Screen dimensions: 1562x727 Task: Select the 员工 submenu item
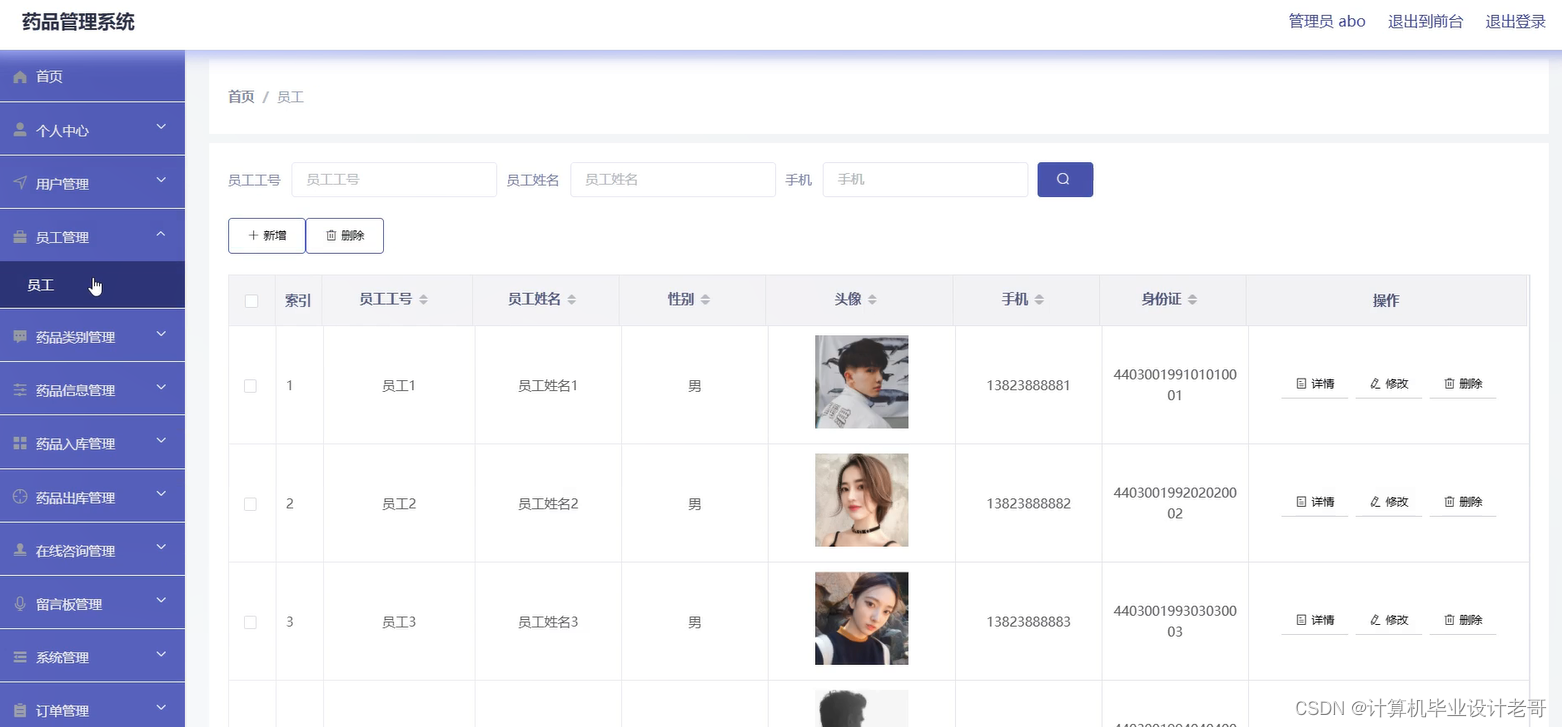[x=92, y=285]
